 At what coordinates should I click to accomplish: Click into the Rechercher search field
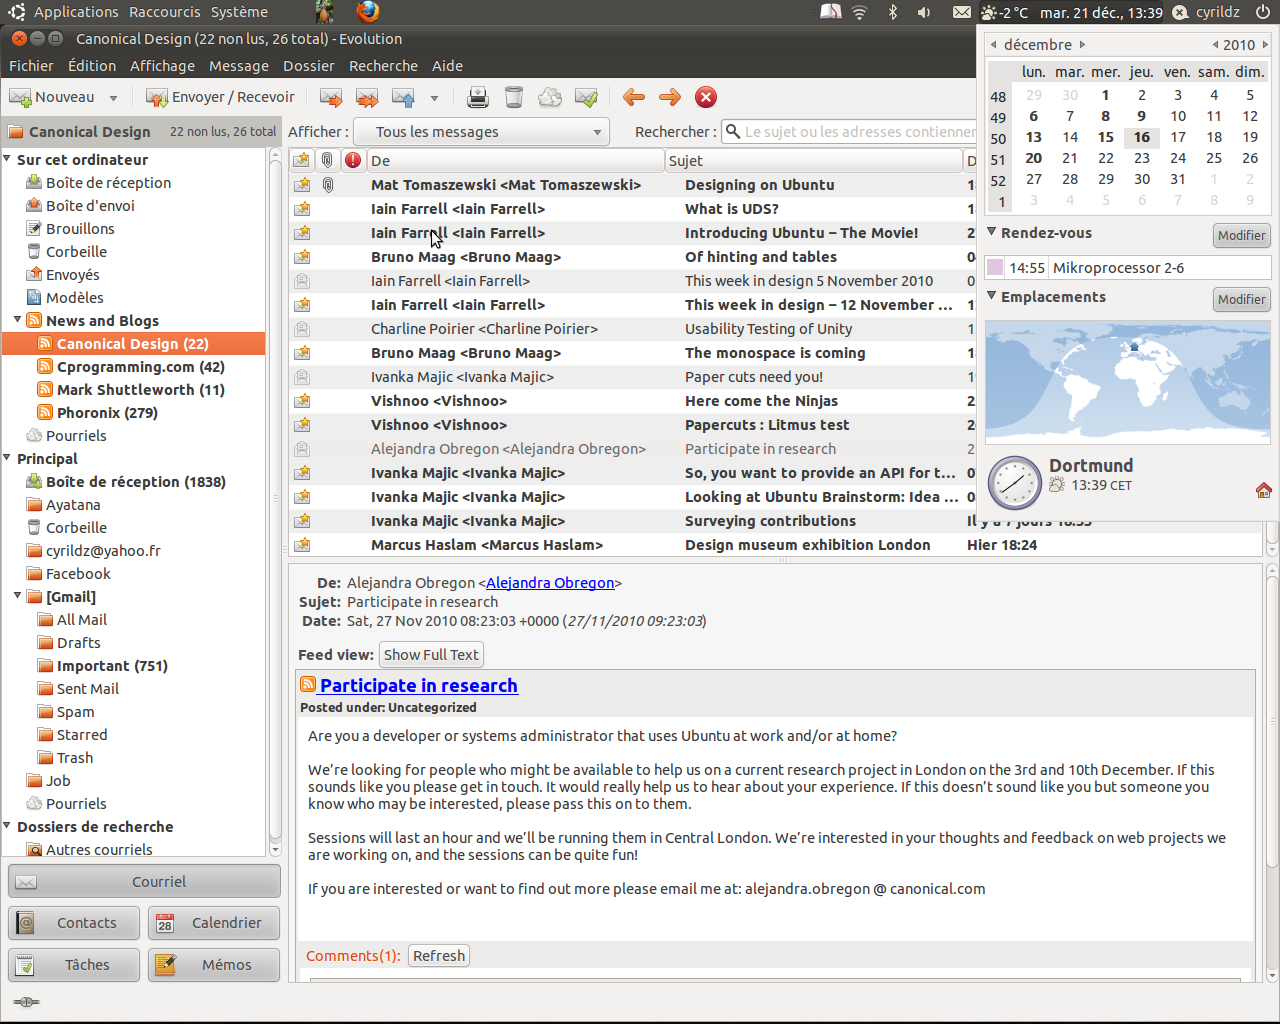pyautogui.click(x=855, y=132)
